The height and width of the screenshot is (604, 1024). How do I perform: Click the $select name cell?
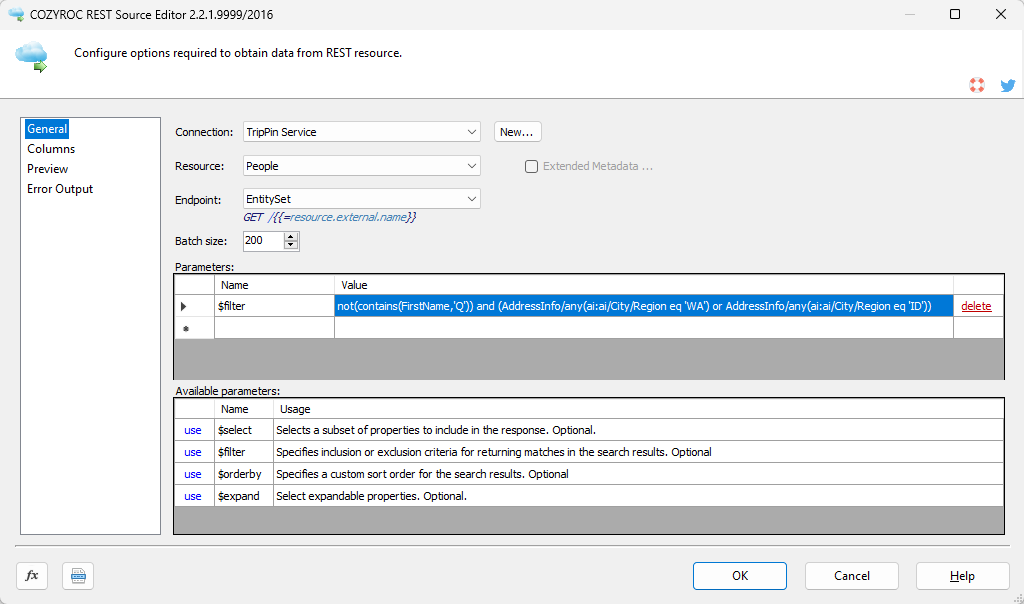(244, 430)
